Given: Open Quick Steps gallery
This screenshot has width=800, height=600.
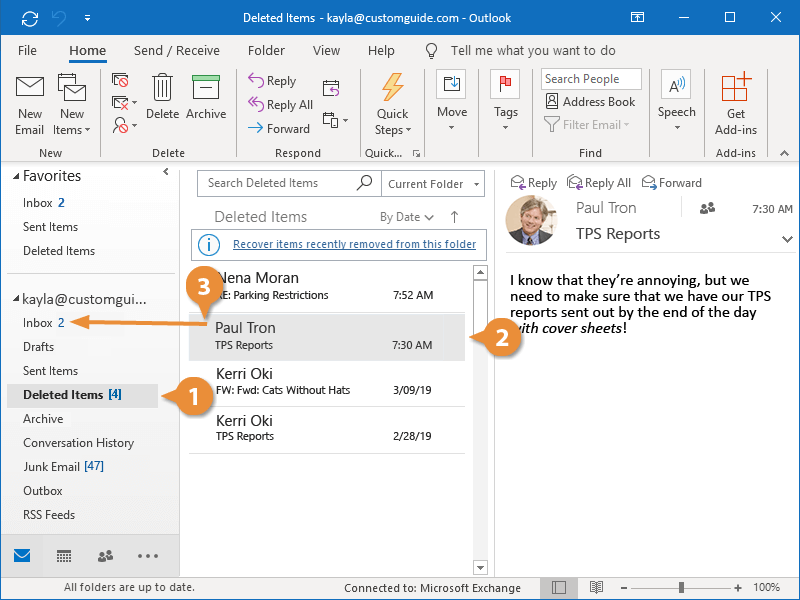Looking at the screenshot, I should [392, 105].
